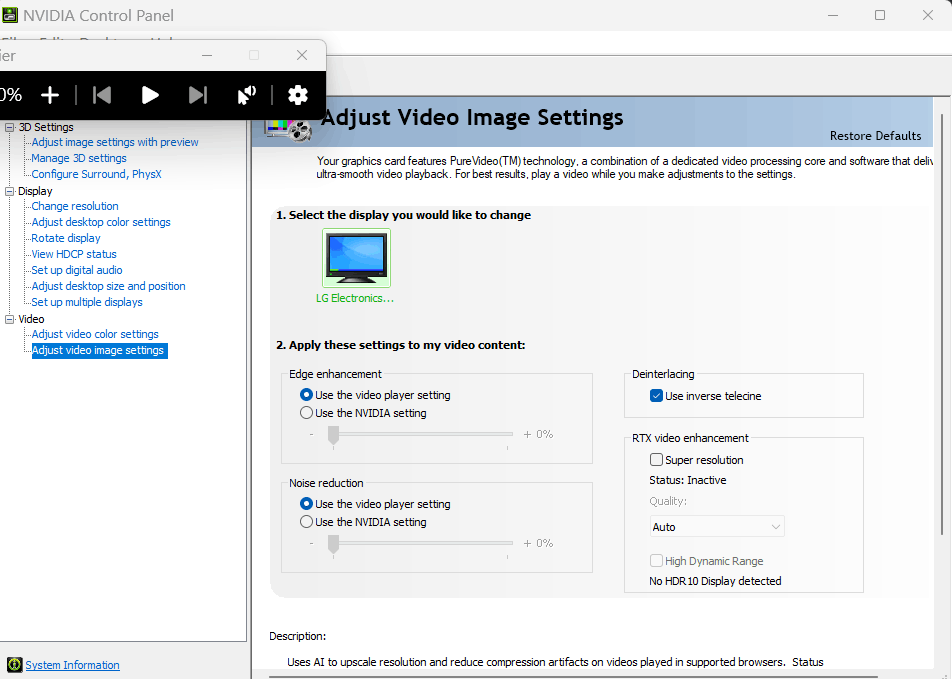Click the vertical scrollbar of settings page
This screenshot has height=679, width=952.
pyautogui.click(x=942, y=322)
